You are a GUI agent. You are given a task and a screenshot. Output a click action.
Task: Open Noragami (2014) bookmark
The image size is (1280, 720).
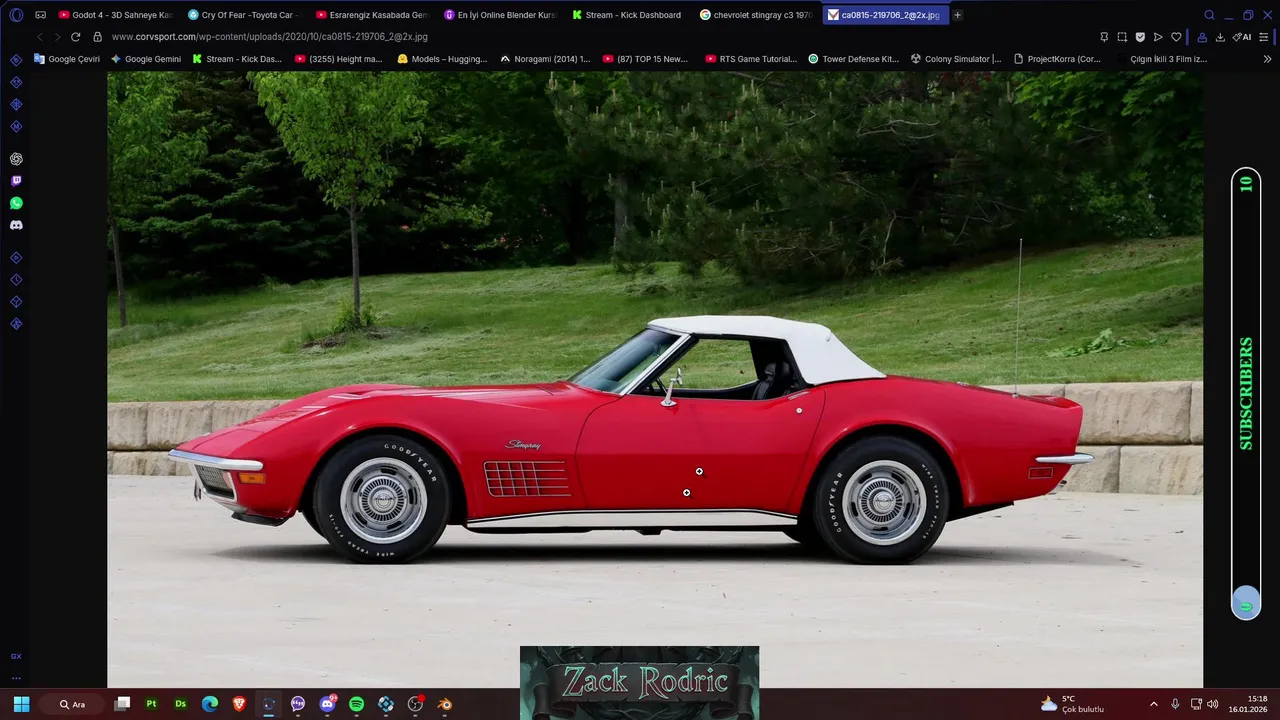click(x=545, y=59)
